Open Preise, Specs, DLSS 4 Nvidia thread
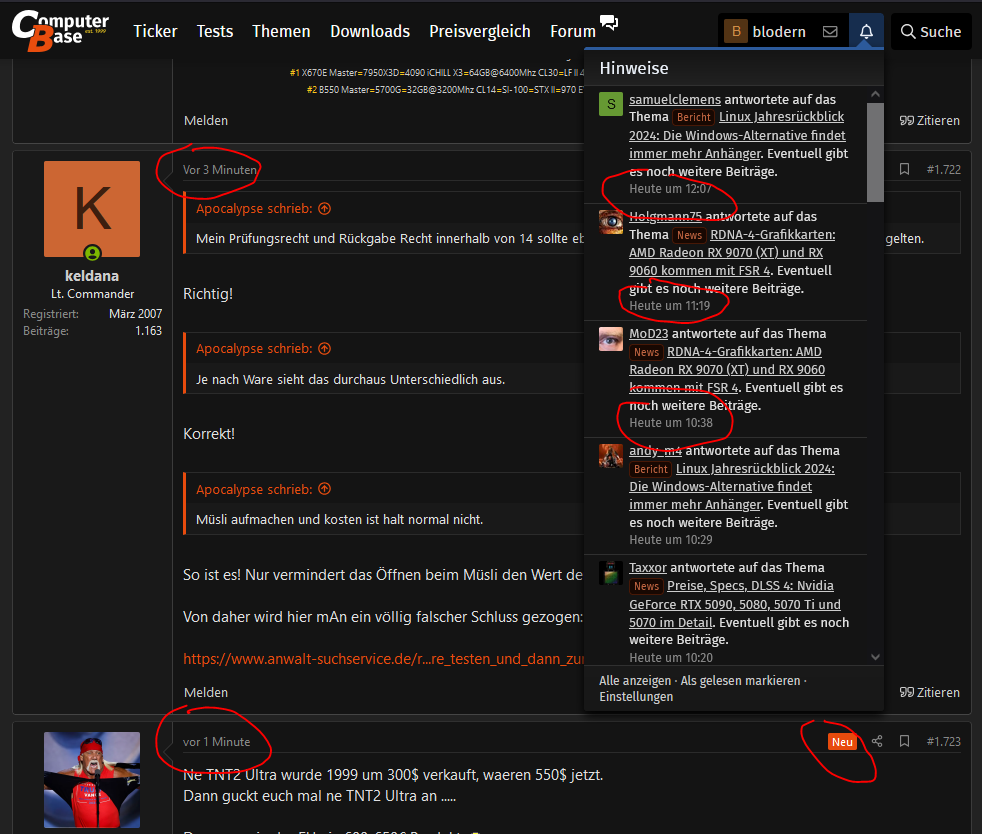 coord(735,604)
